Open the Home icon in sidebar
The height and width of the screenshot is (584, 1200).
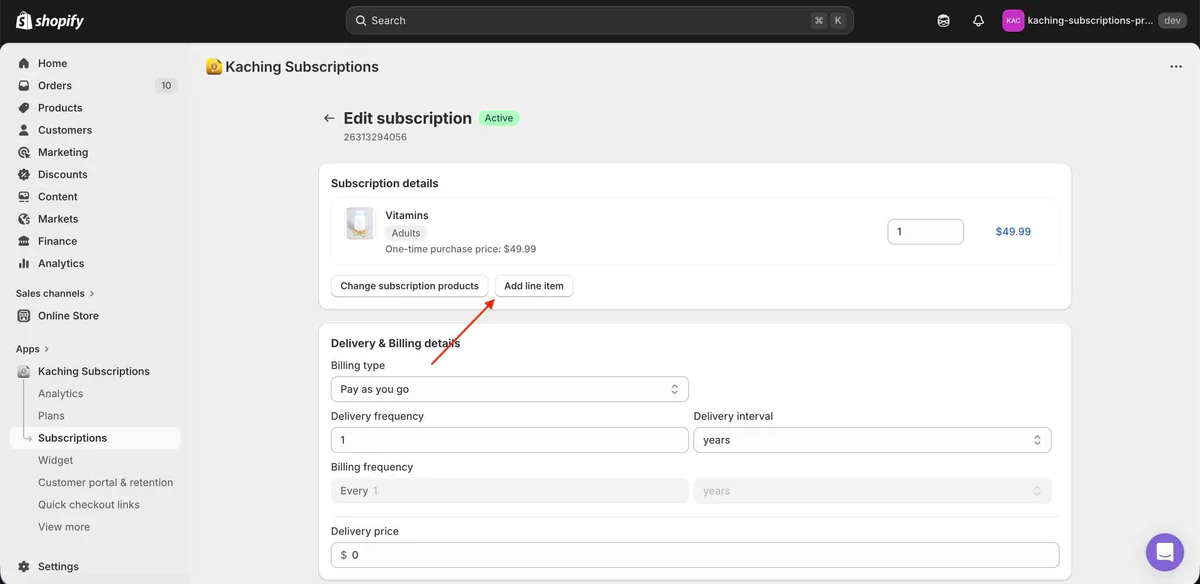[x=24, y=63]
